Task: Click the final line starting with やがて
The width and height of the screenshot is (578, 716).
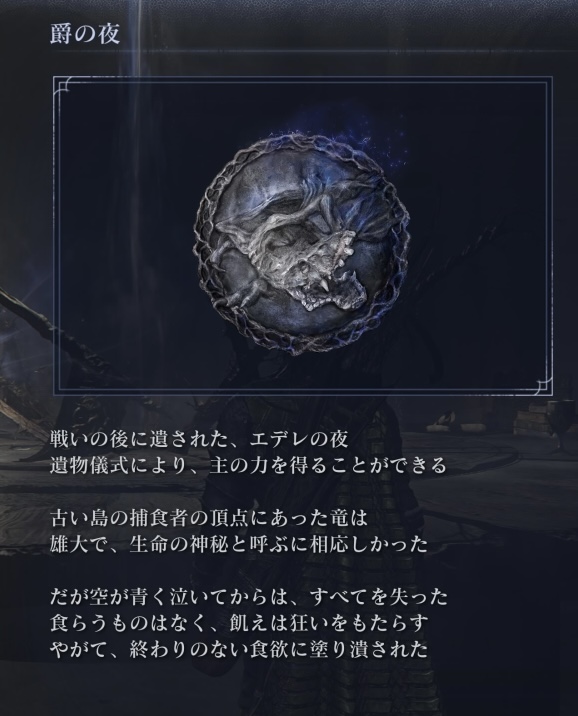Action: click(x=239, y=650)
